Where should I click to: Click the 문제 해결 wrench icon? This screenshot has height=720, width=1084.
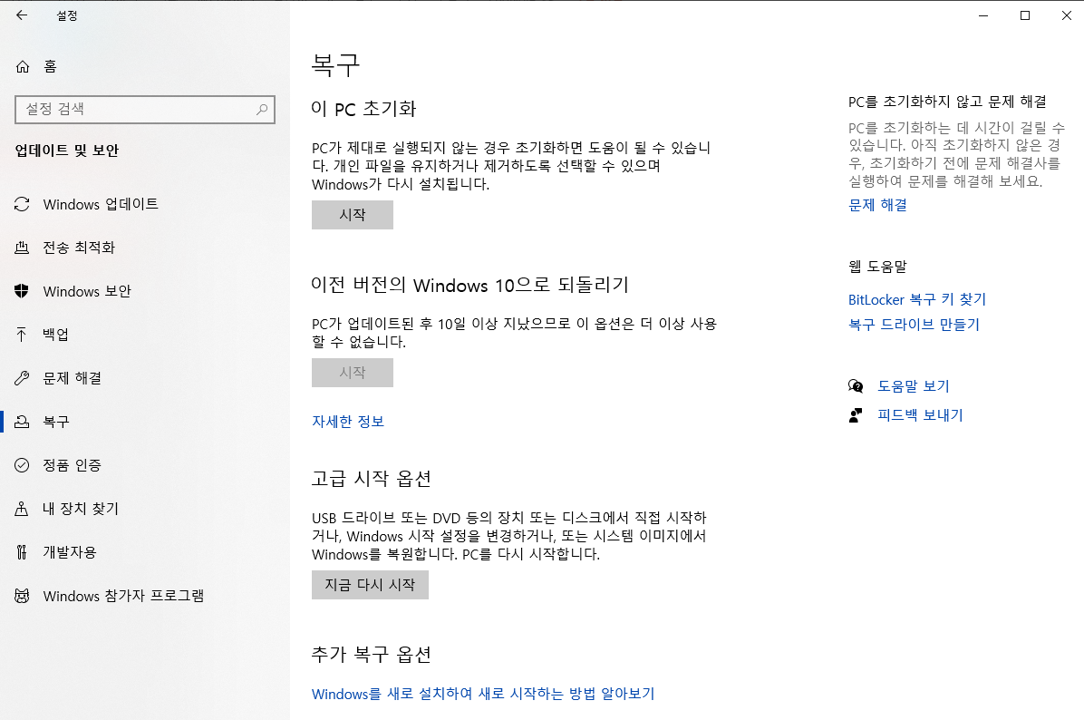(22, 378)
